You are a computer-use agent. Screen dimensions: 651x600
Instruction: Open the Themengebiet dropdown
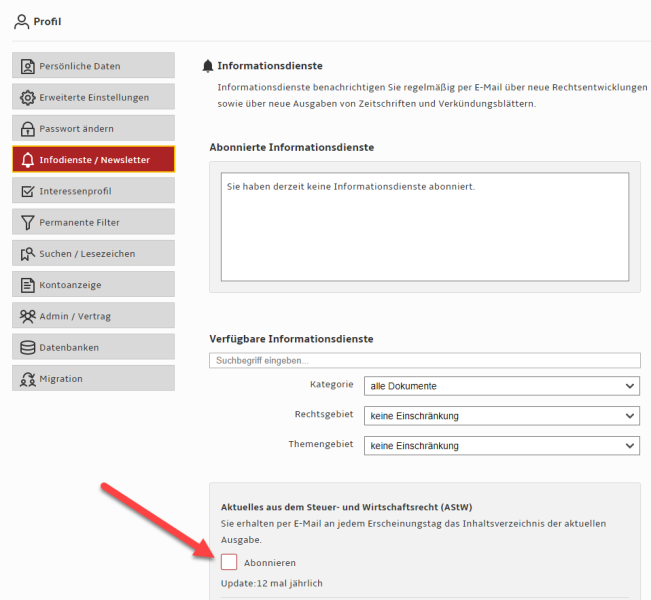point(501,446)
